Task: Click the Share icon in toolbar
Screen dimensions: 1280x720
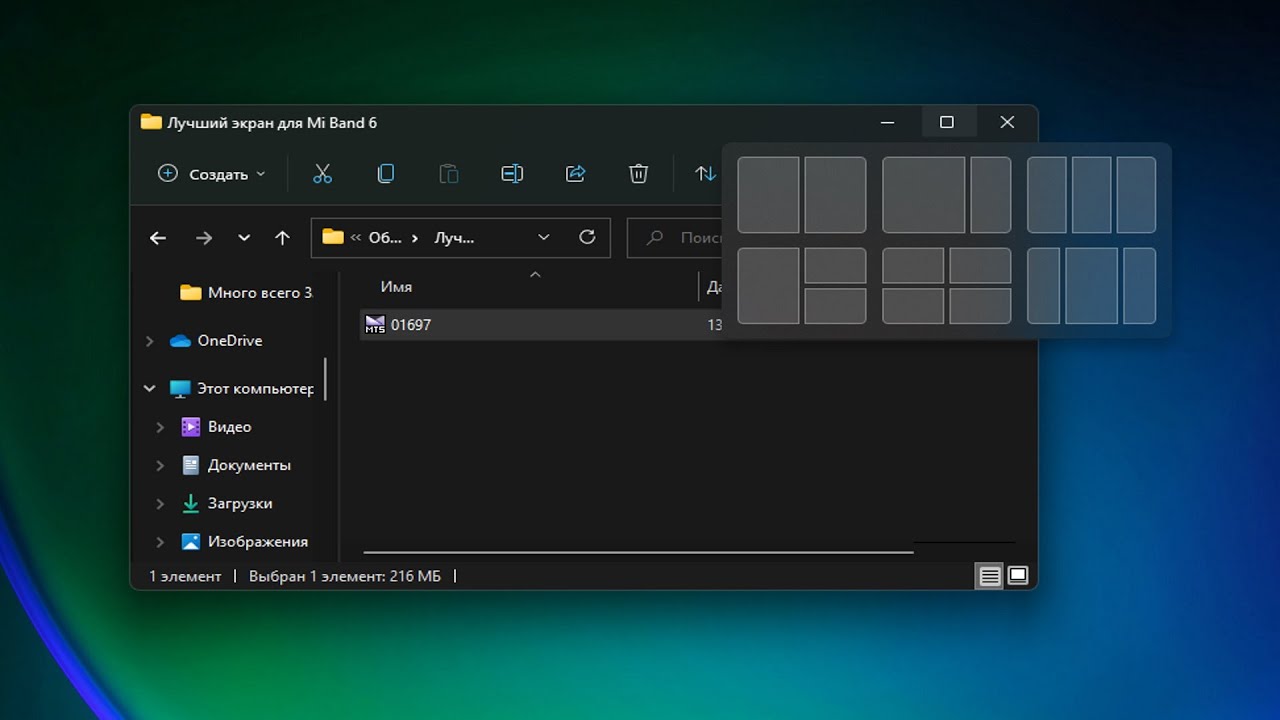Action: [575, 174]
